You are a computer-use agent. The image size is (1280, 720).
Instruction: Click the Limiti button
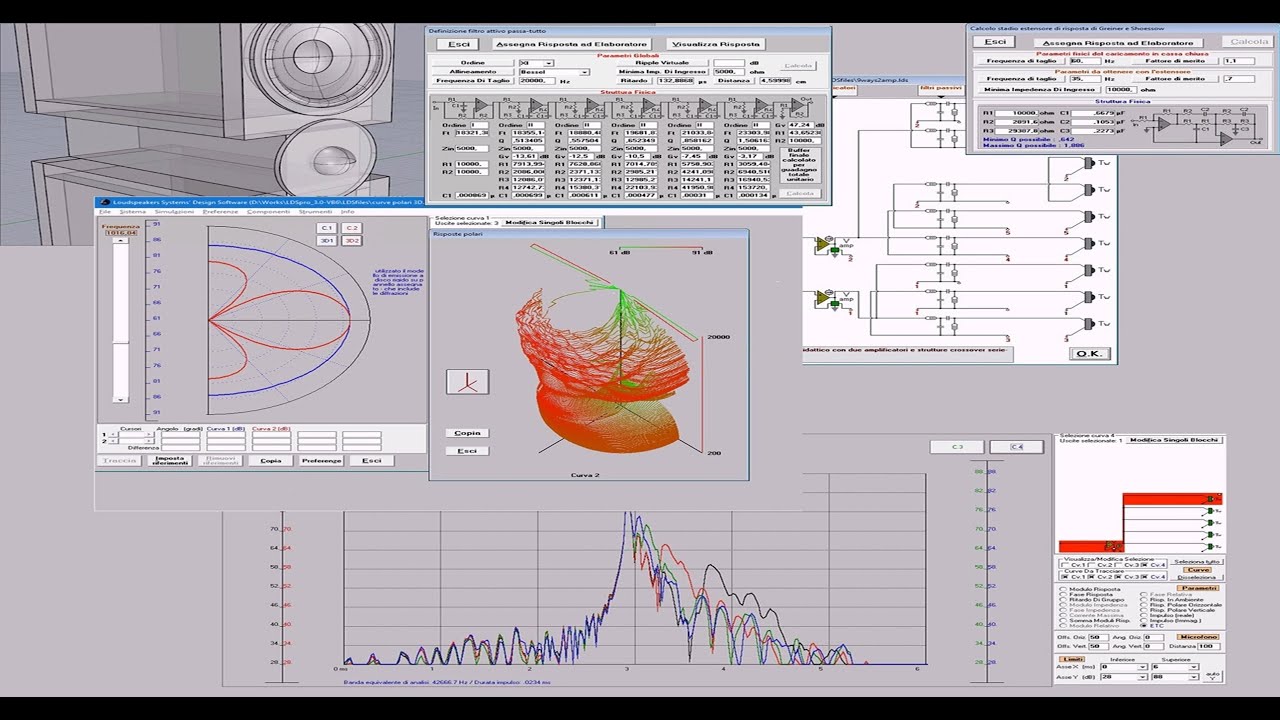pos(1072,658)
